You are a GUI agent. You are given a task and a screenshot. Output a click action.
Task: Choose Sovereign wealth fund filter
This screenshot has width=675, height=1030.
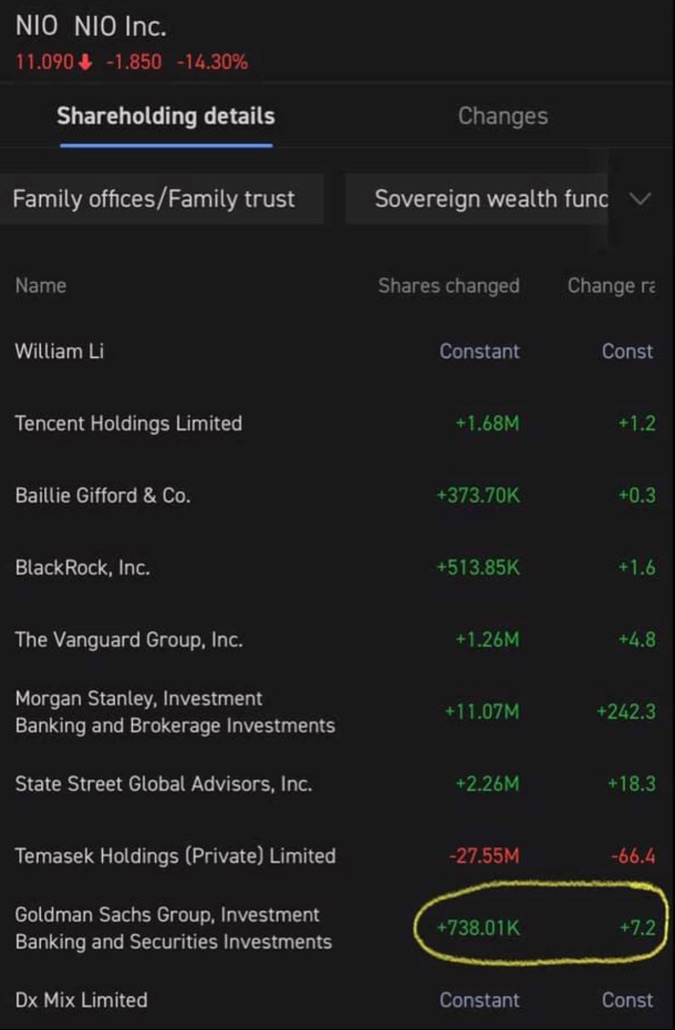coord(477,199)
